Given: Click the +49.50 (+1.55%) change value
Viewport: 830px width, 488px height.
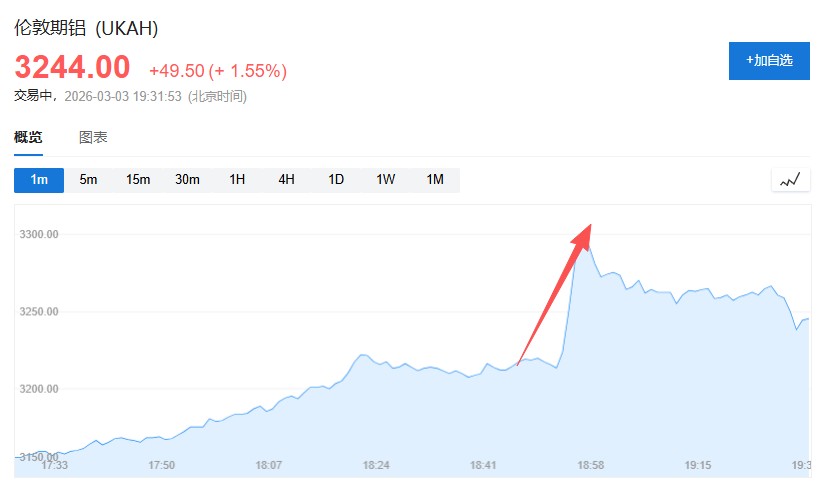Looking at the screenshot, I should (x=218, y=71).
